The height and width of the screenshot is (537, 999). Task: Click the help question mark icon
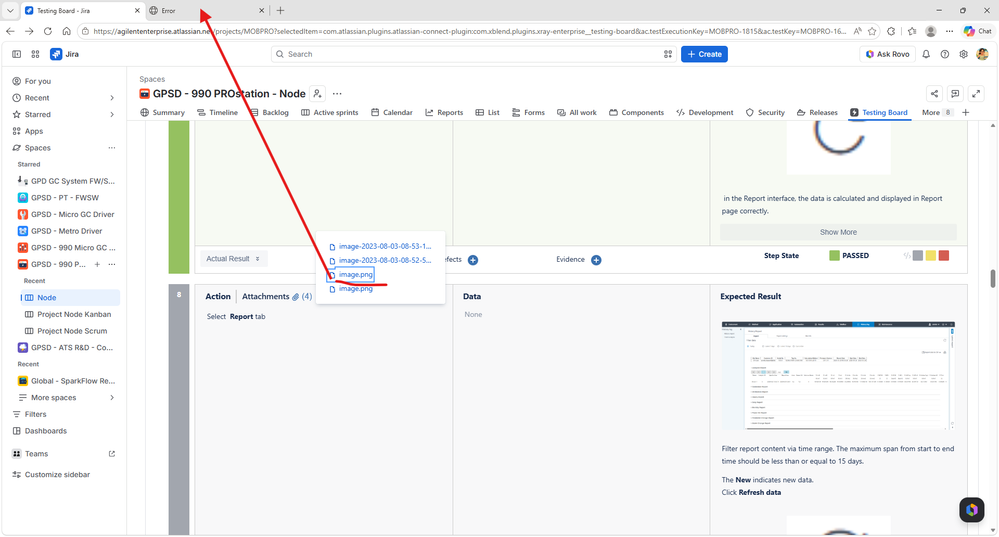point(945,54)
